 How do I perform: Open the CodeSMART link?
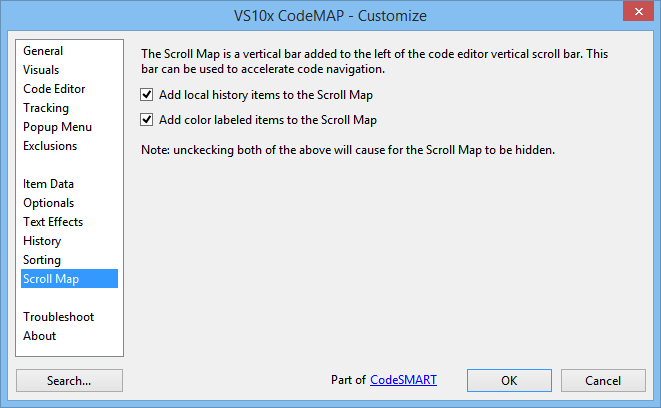403,380
